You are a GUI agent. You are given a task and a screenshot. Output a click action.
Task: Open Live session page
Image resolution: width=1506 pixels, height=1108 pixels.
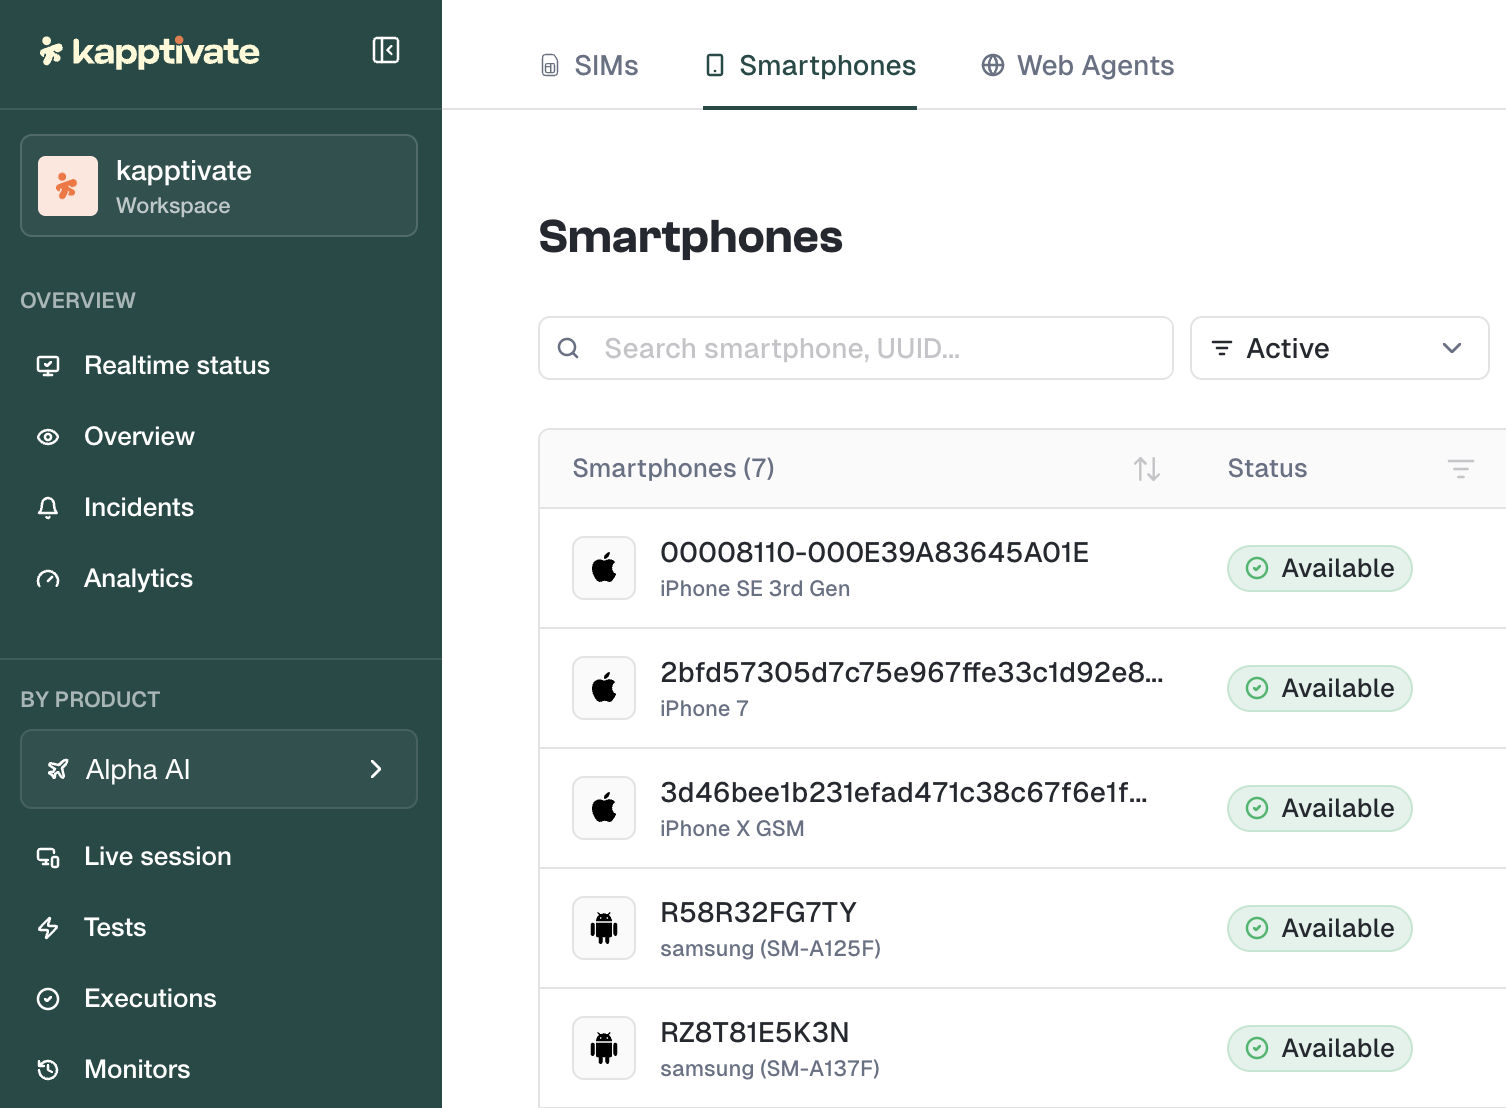pos(158,856)
